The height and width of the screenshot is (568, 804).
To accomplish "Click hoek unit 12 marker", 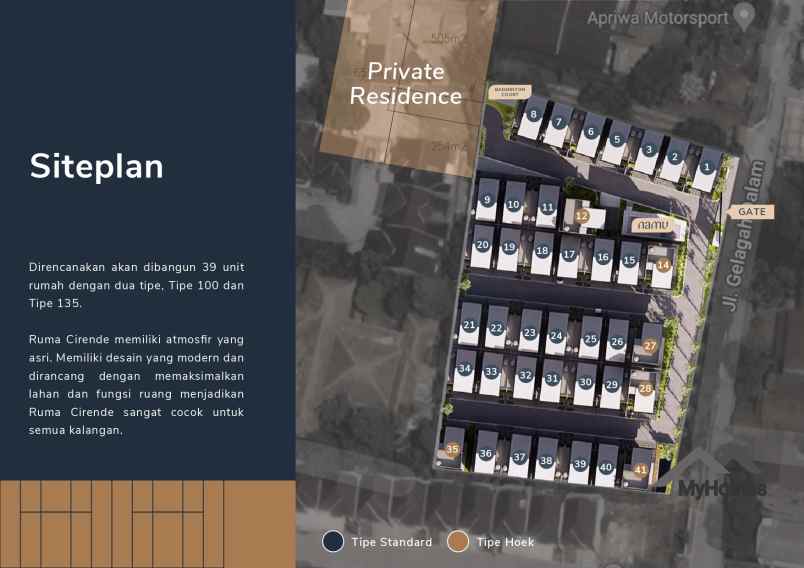I will click(581, 215).
